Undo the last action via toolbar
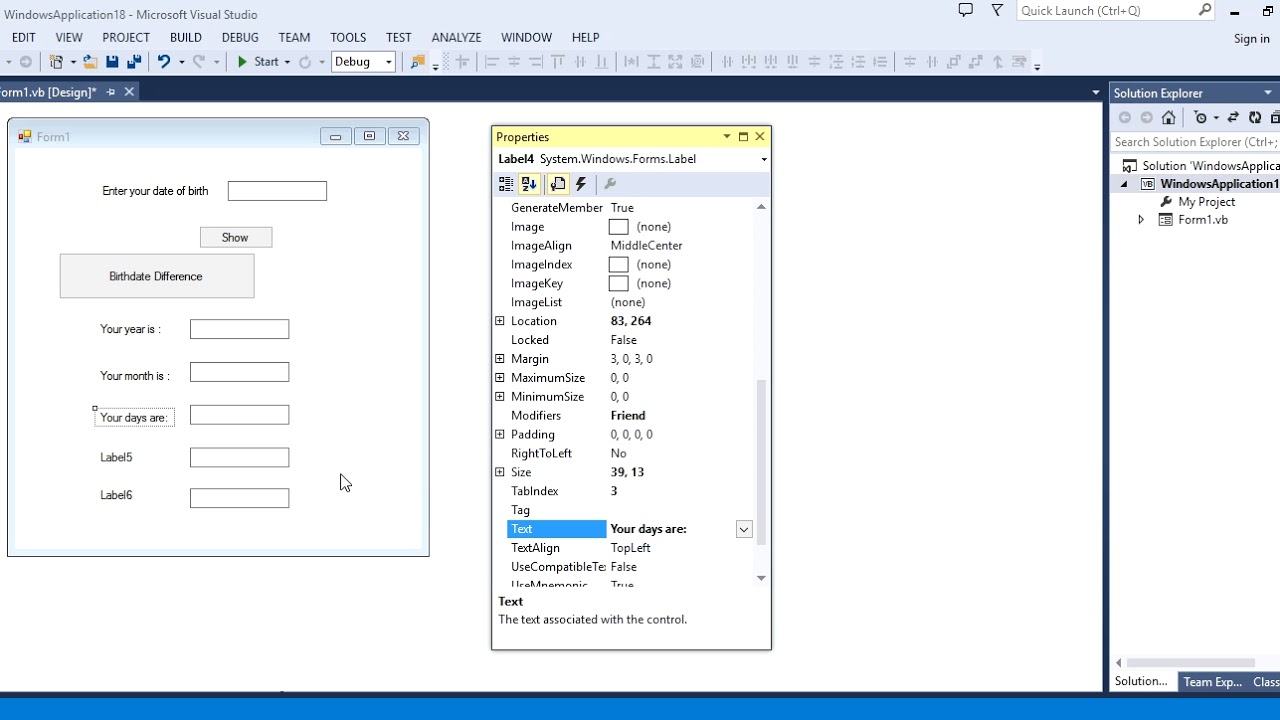This screenshot has width=1280, height=720. tap(164, 62)
